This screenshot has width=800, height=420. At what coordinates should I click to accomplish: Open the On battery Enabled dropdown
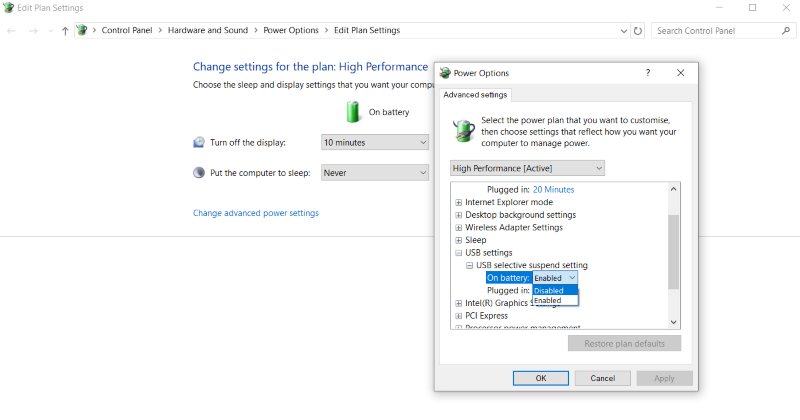(x=555, y=278)
